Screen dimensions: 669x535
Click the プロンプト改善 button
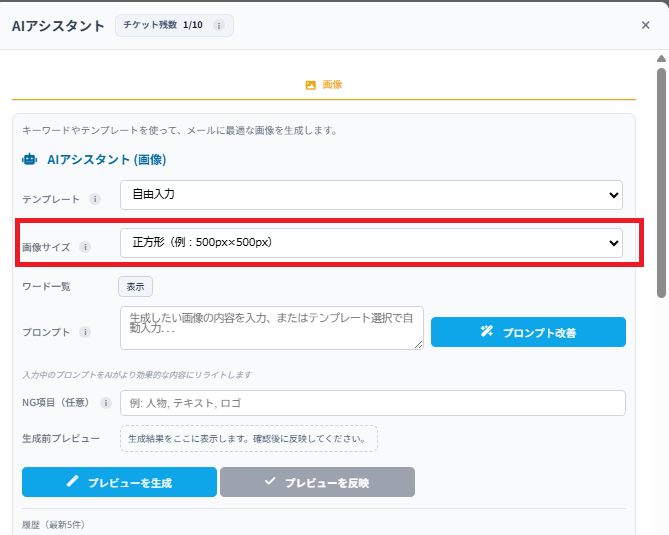528,332
